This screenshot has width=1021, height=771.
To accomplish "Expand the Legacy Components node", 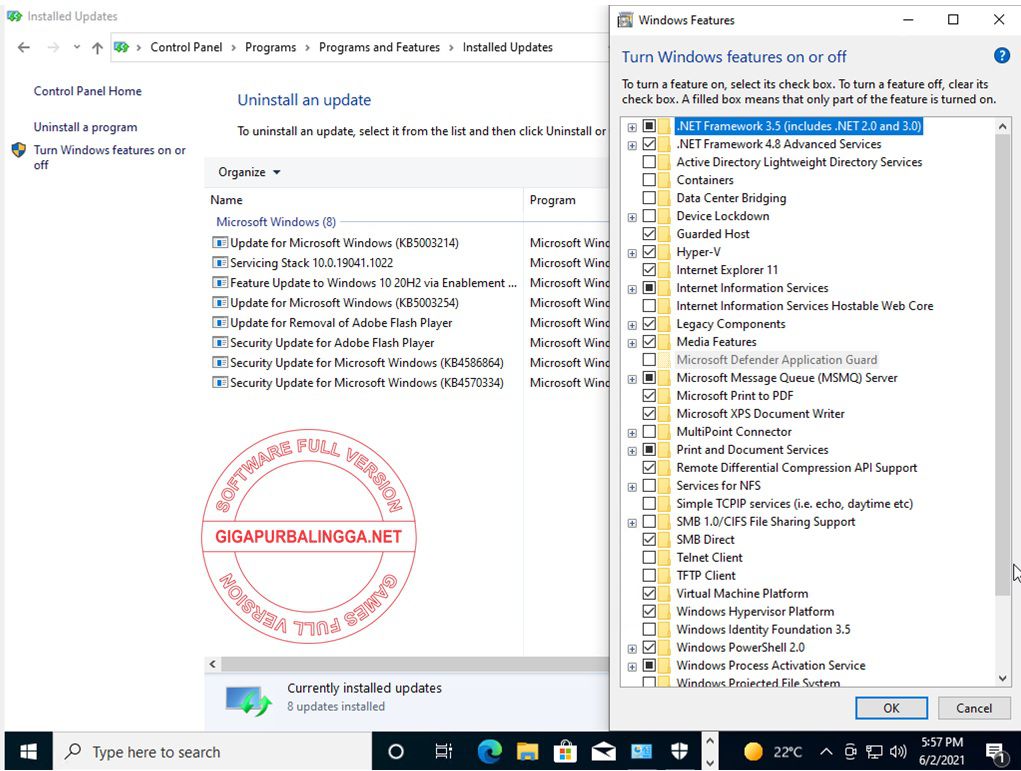I will 632,324.
